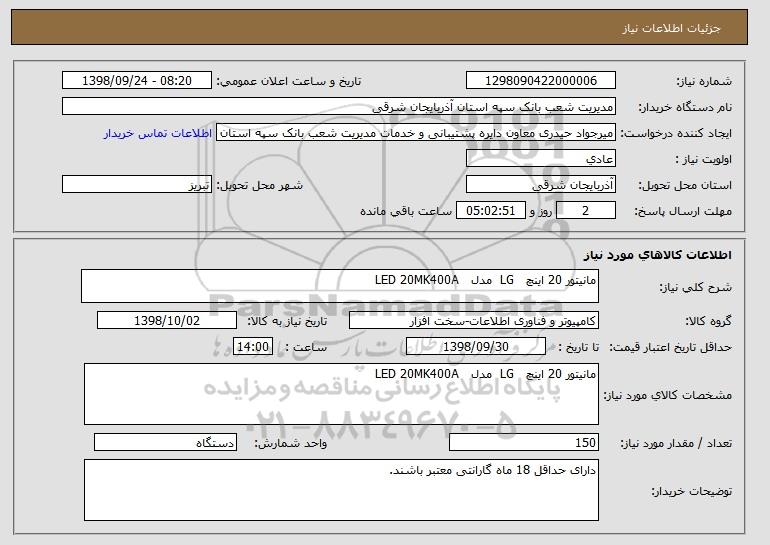Click the section title اطلاعات کالاهای مورد نیاز
The width and height of the screenshot is (770, 545).
[658, 255]
